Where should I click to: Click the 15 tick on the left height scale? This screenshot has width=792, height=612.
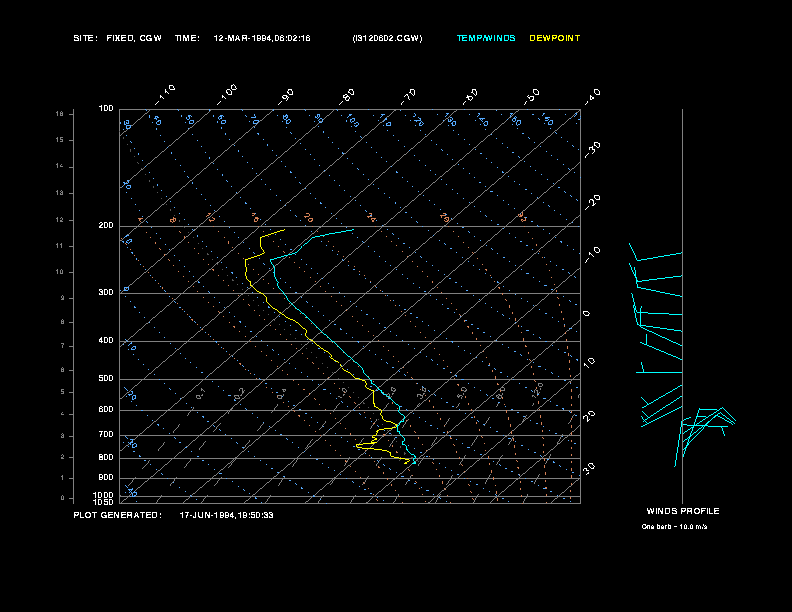60,140
